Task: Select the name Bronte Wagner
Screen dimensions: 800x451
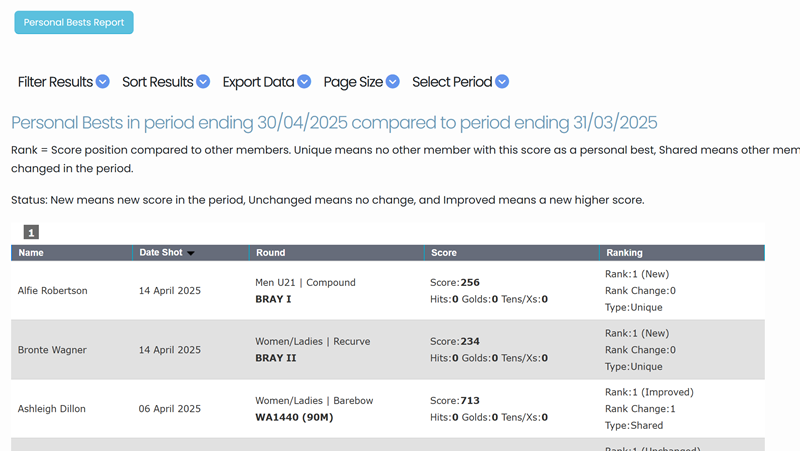Action: (52, 350)
